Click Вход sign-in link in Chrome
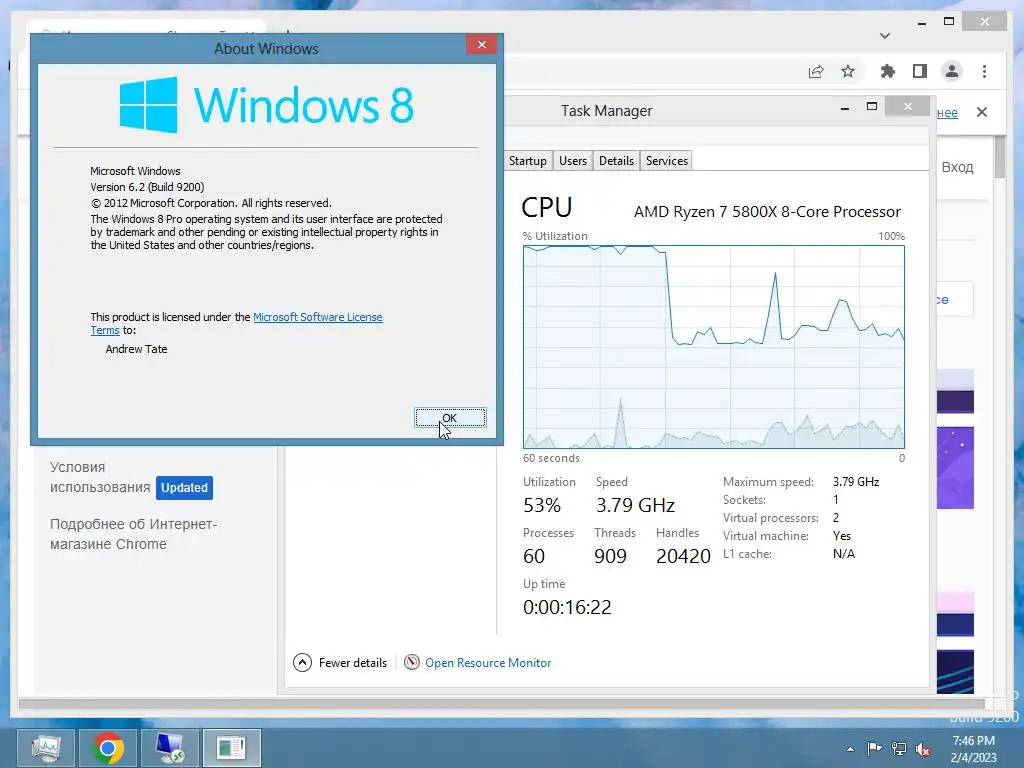 coord(957,167)
